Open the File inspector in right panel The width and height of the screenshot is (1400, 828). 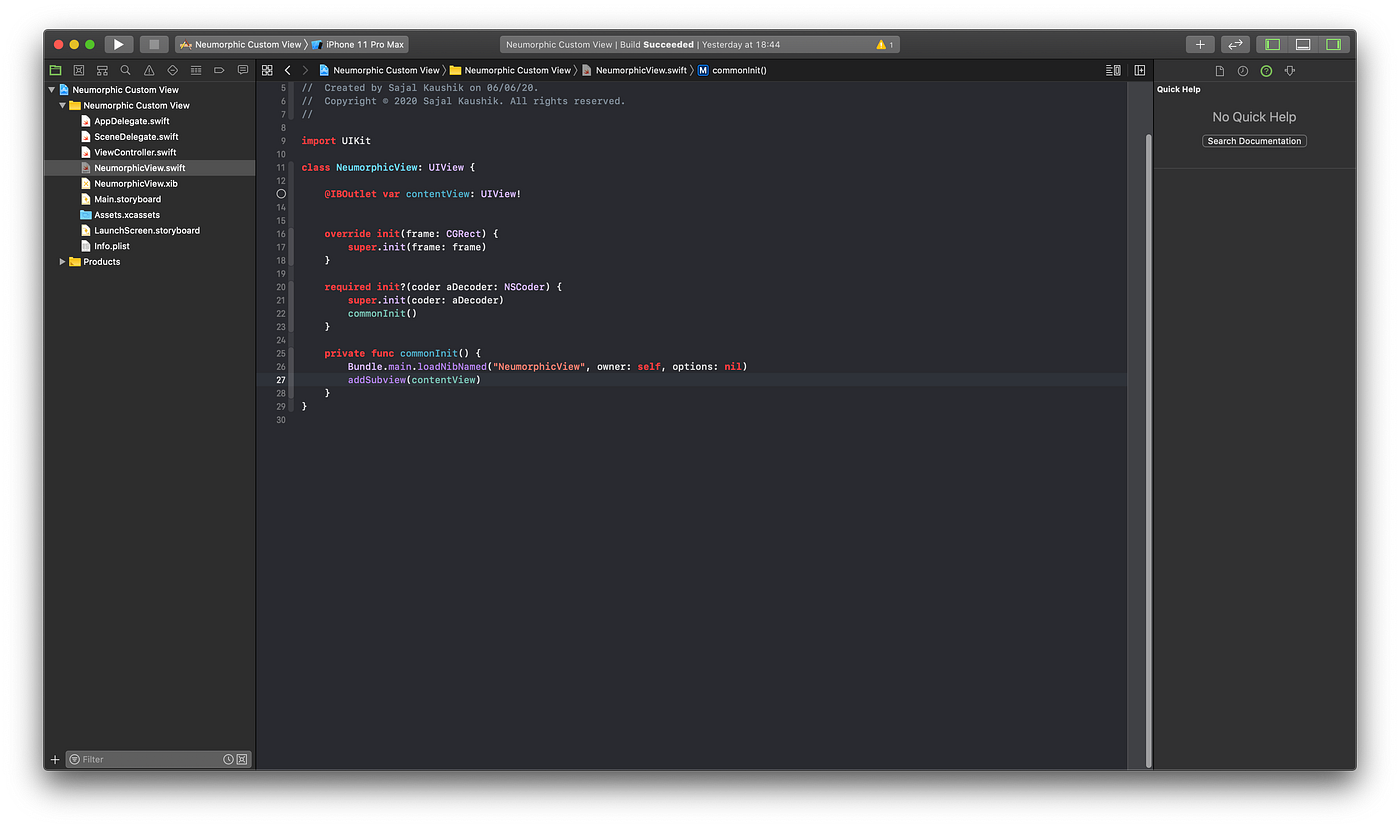1219,70
